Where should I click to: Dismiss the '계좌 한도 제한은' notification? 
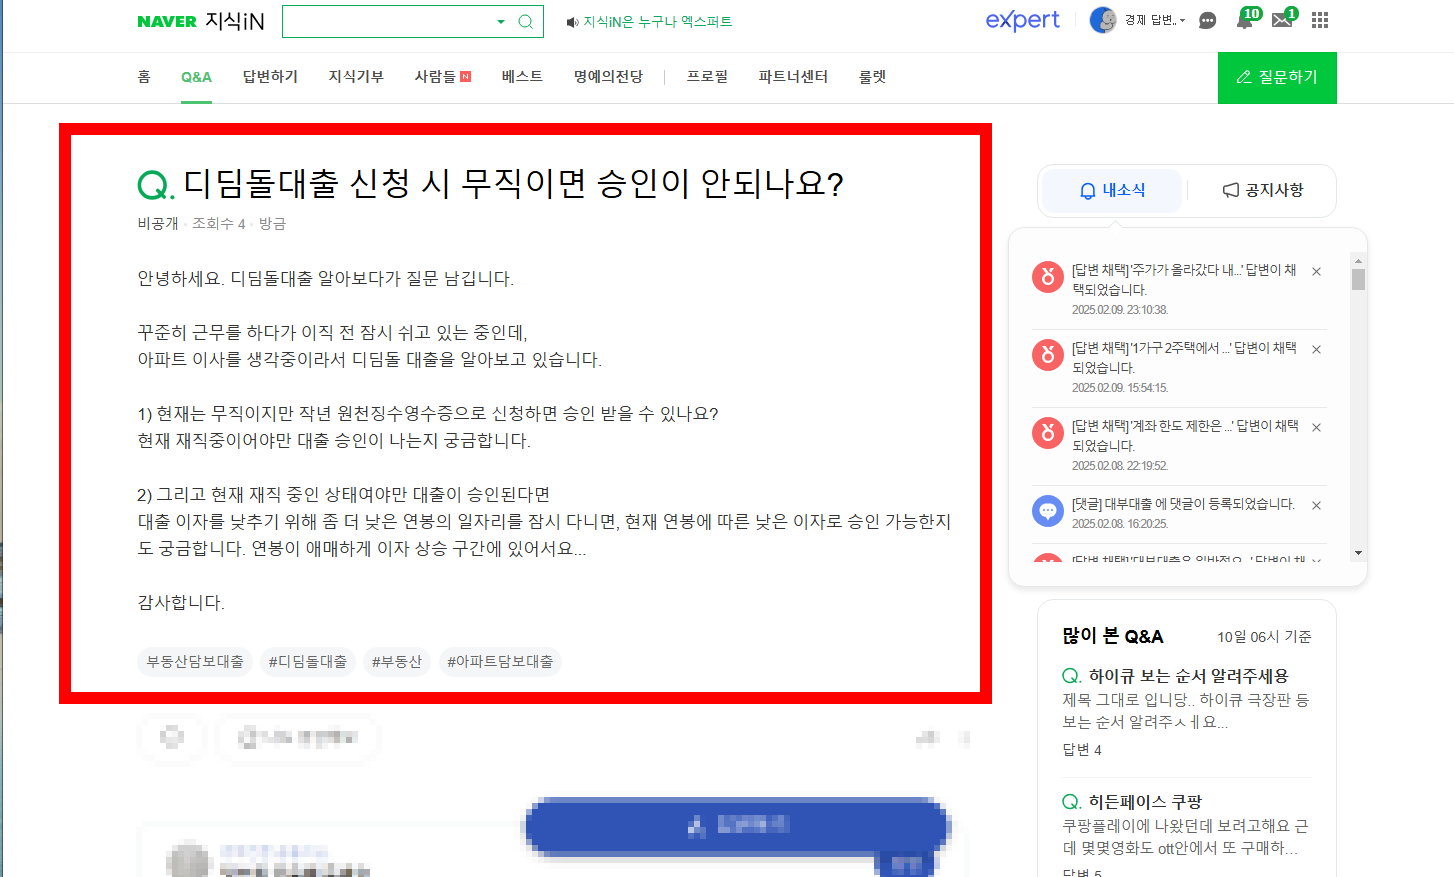click(x=1316, y=428)
